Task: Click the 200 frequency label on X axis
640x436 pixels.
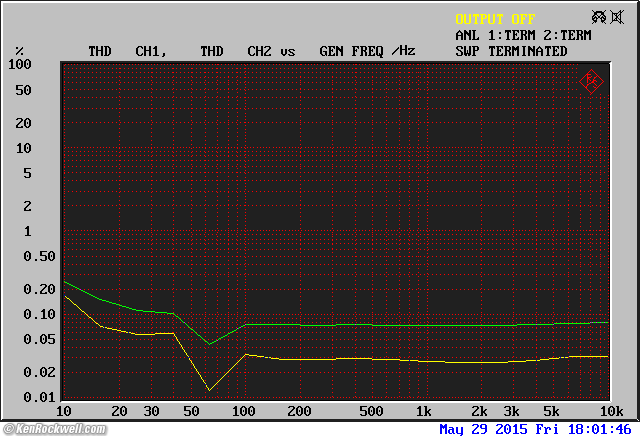Action: coord(299,412)
